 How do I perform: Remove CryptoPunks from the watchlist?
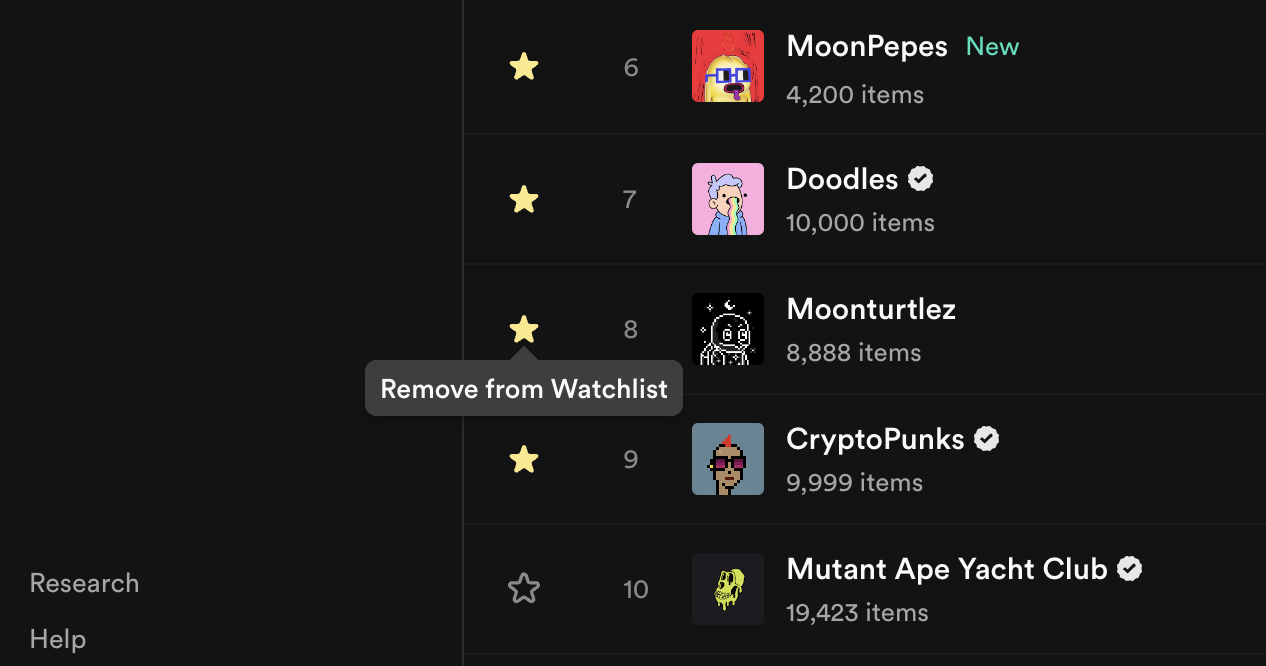point(523,459)
